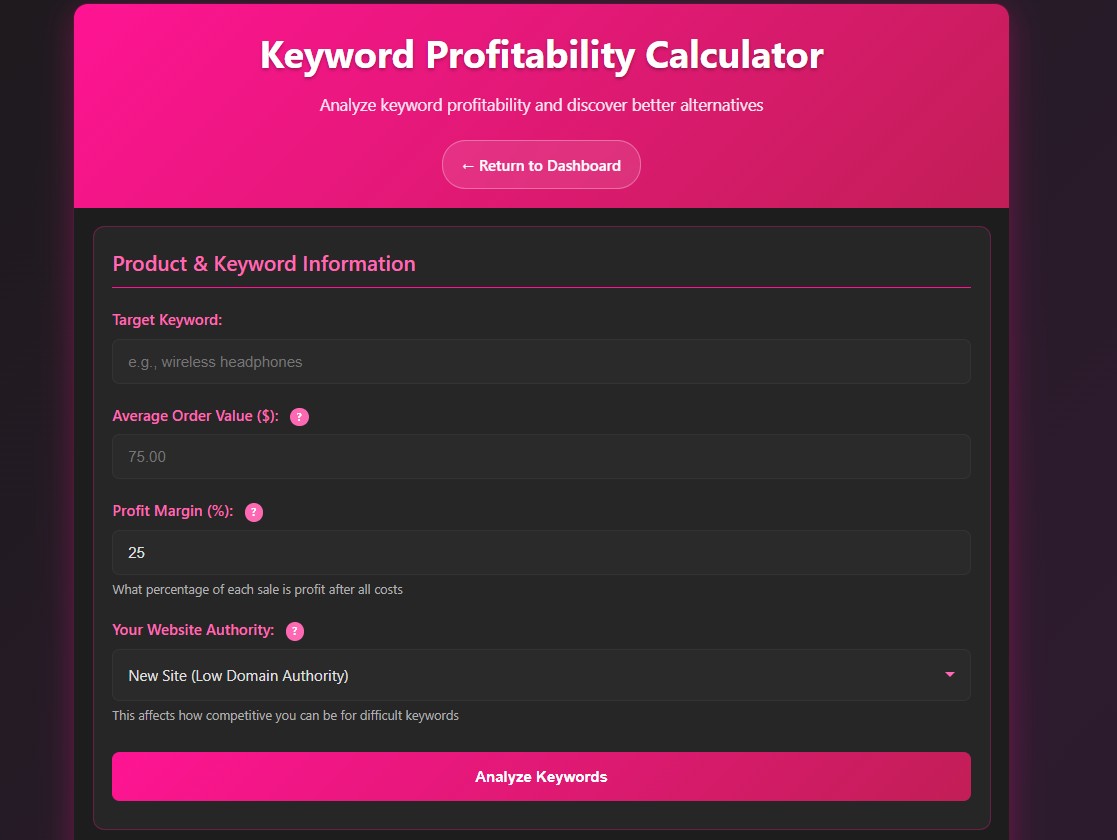Screen dimensions: 1117x840
Task: Click the left arrow in Return to Dashboard
Action: coord(467,166)
